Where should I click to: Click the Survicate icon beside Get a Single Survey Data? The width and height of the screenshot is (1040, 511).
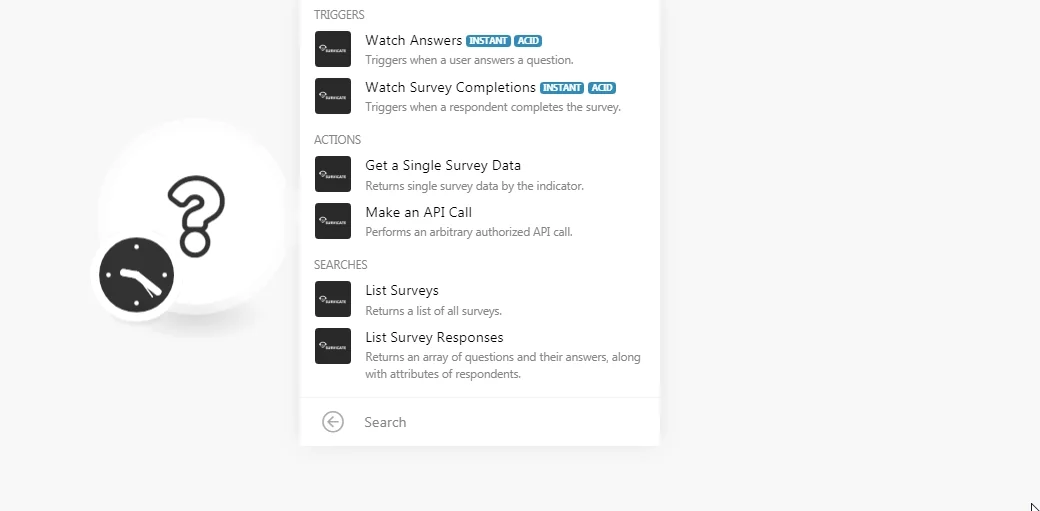click(333, 174)
